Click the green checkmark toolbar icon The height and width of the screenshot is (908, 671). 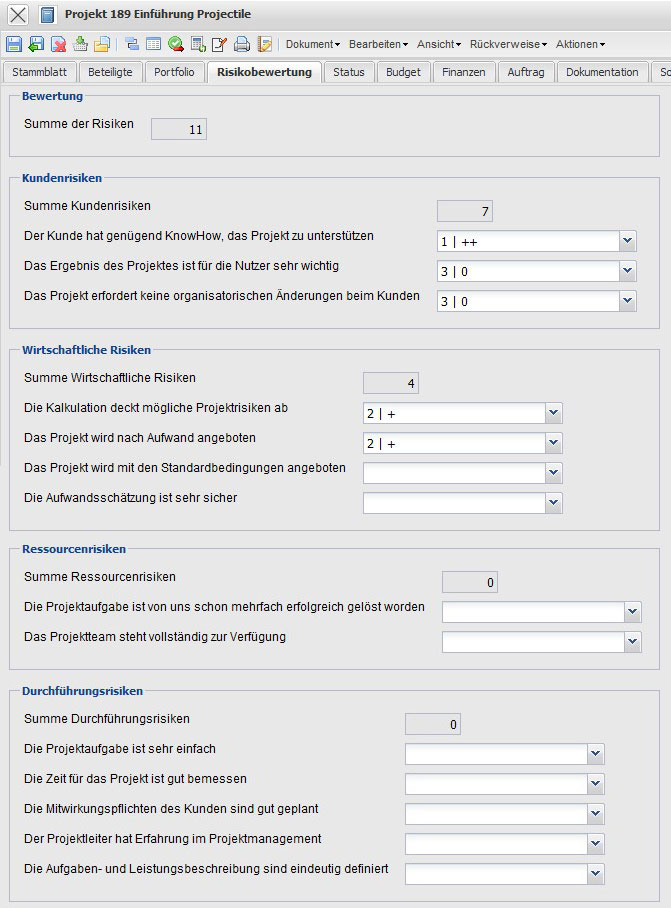[176, 44]
